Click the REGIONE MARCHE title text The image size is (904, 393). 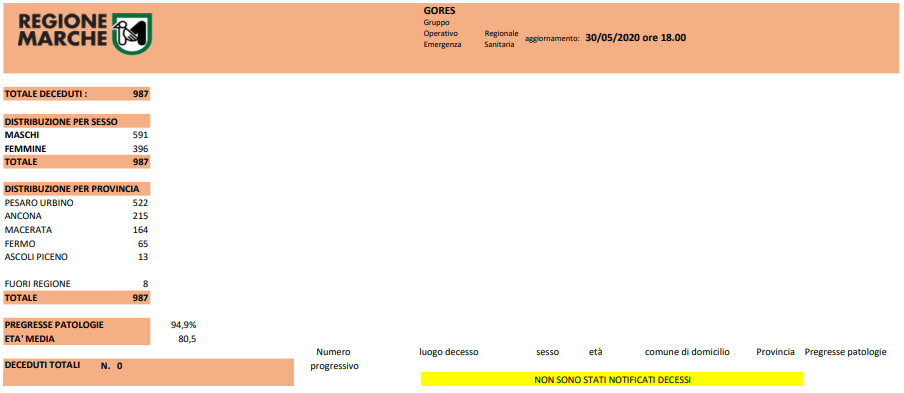pos(63,31)
